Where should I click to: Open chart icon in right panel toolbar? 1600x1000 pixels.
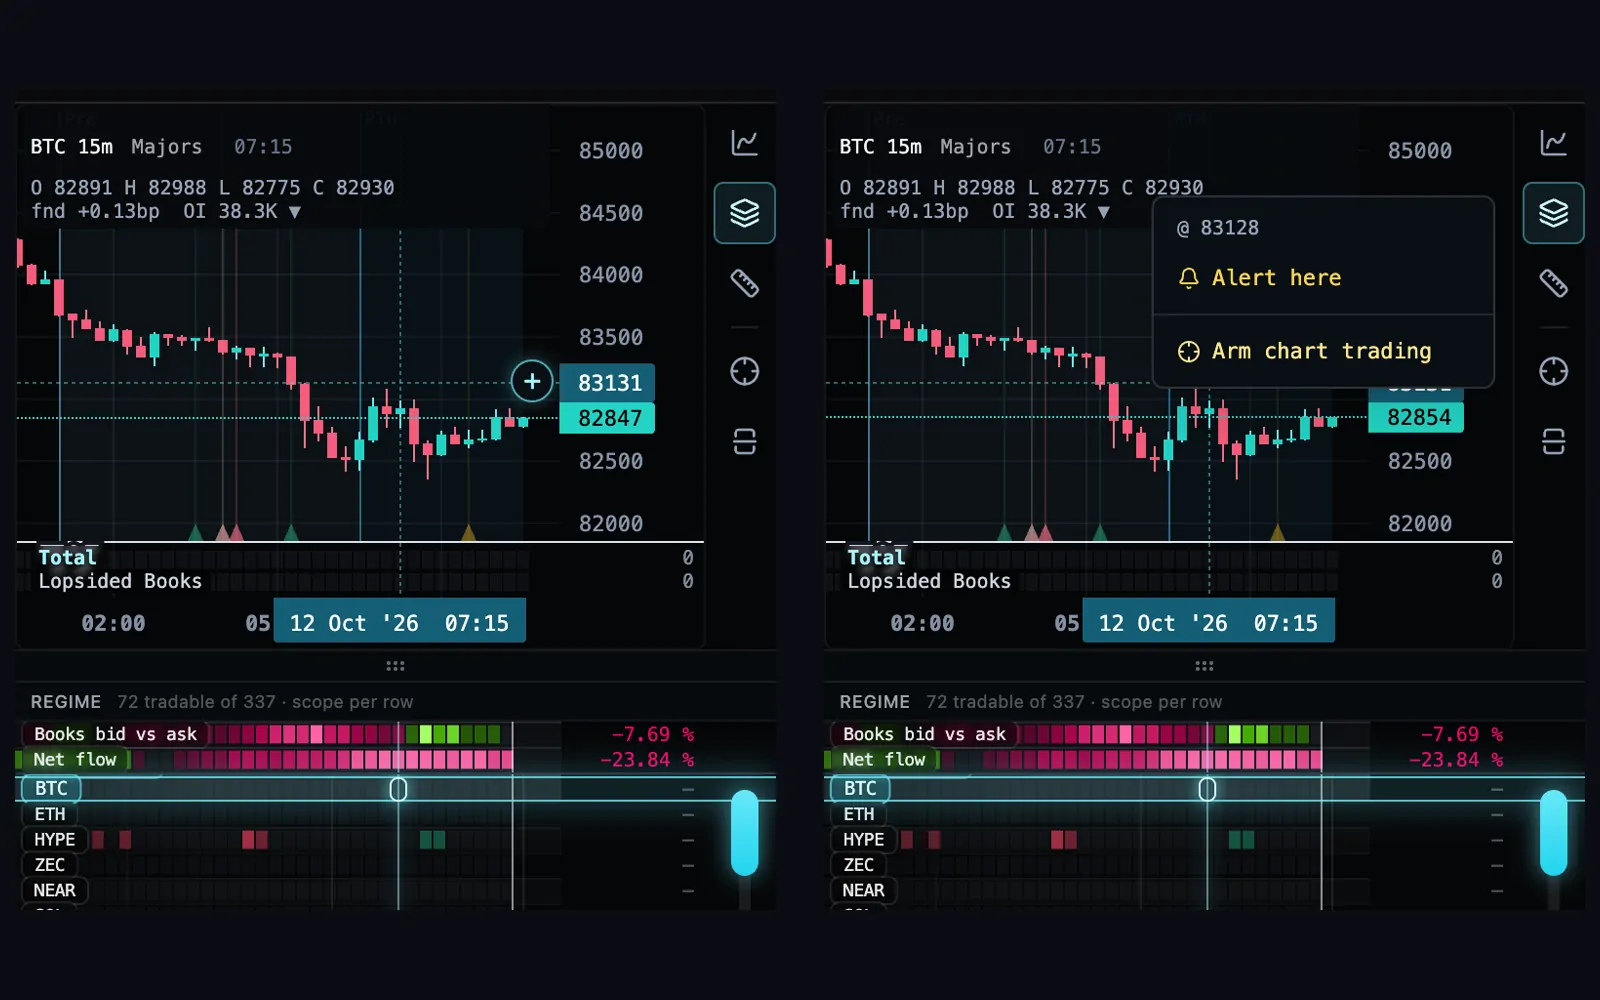tap(1553, 143)
